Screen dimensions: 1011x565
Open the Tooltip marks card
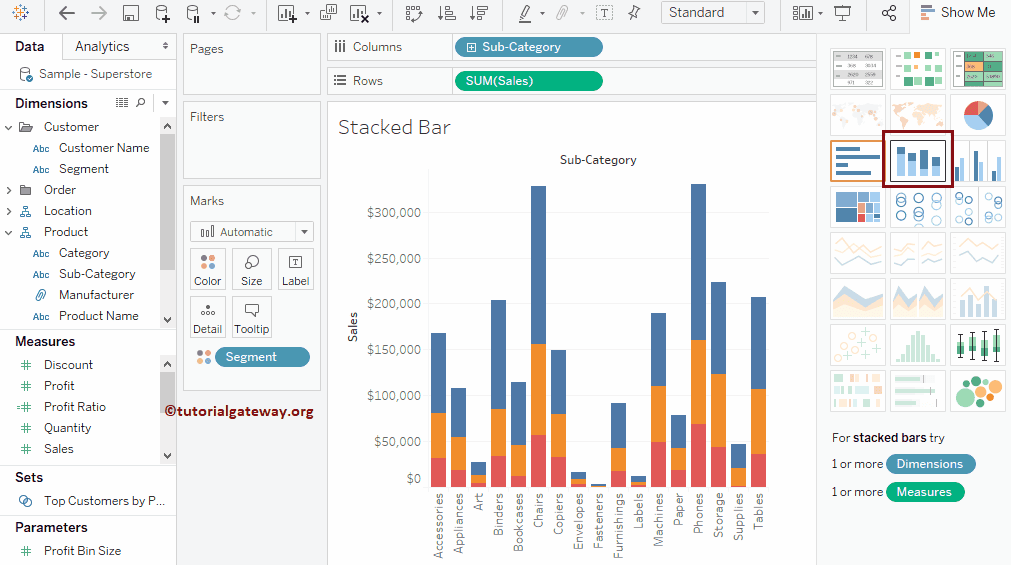click(252, 317)
